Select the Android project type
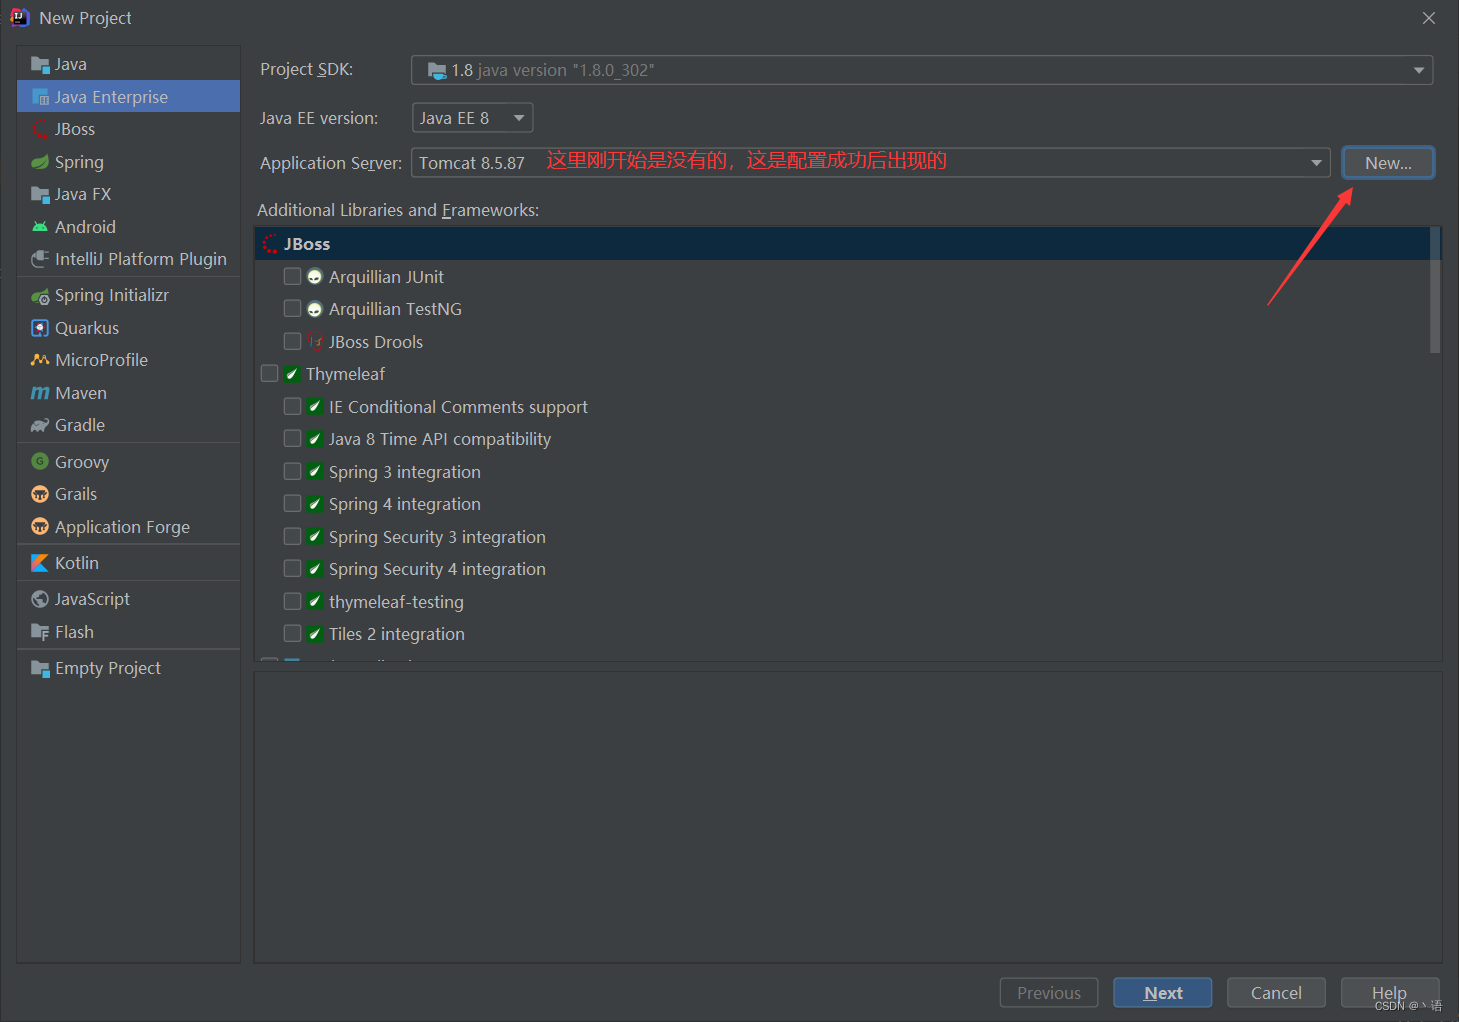 [85, 226]
